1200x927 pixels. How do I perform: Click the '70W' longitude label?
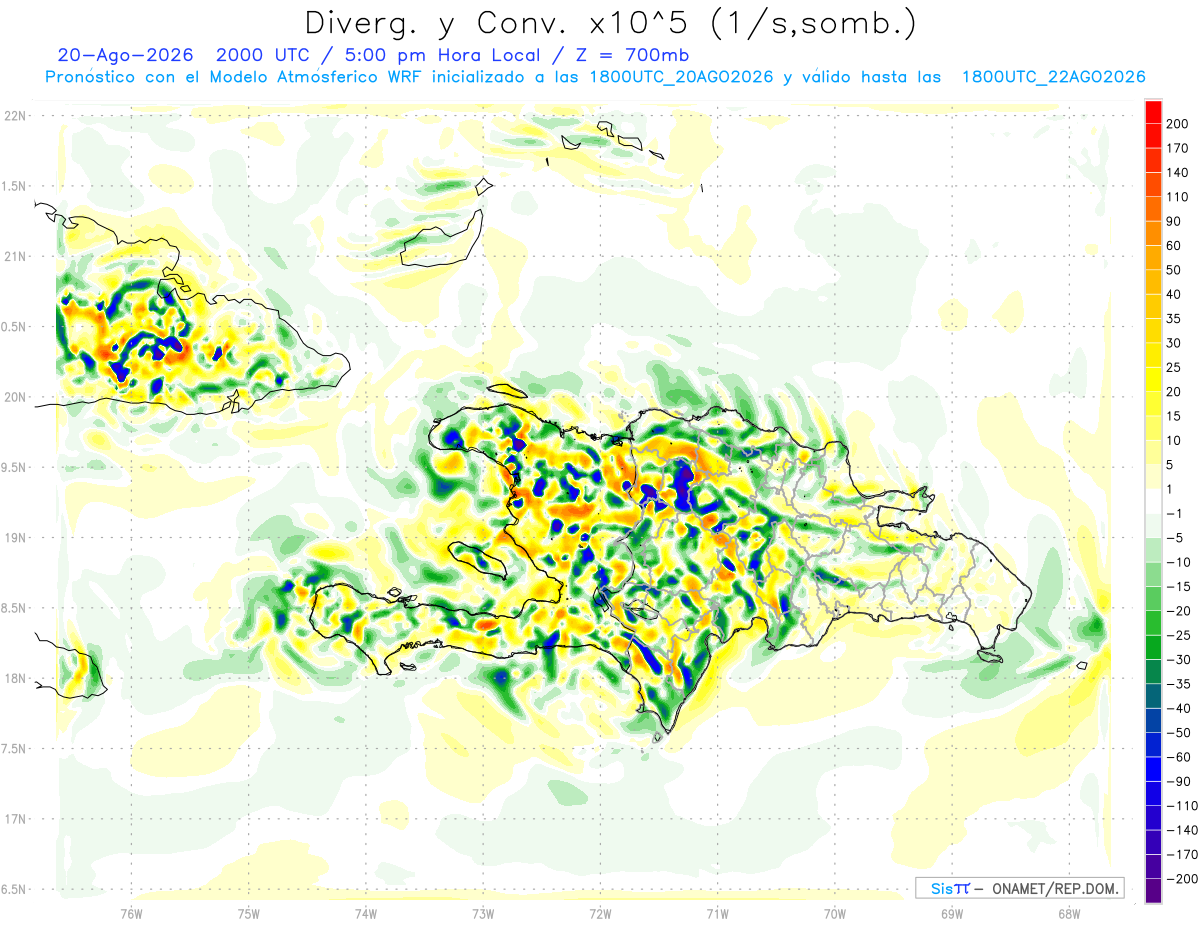835,913
